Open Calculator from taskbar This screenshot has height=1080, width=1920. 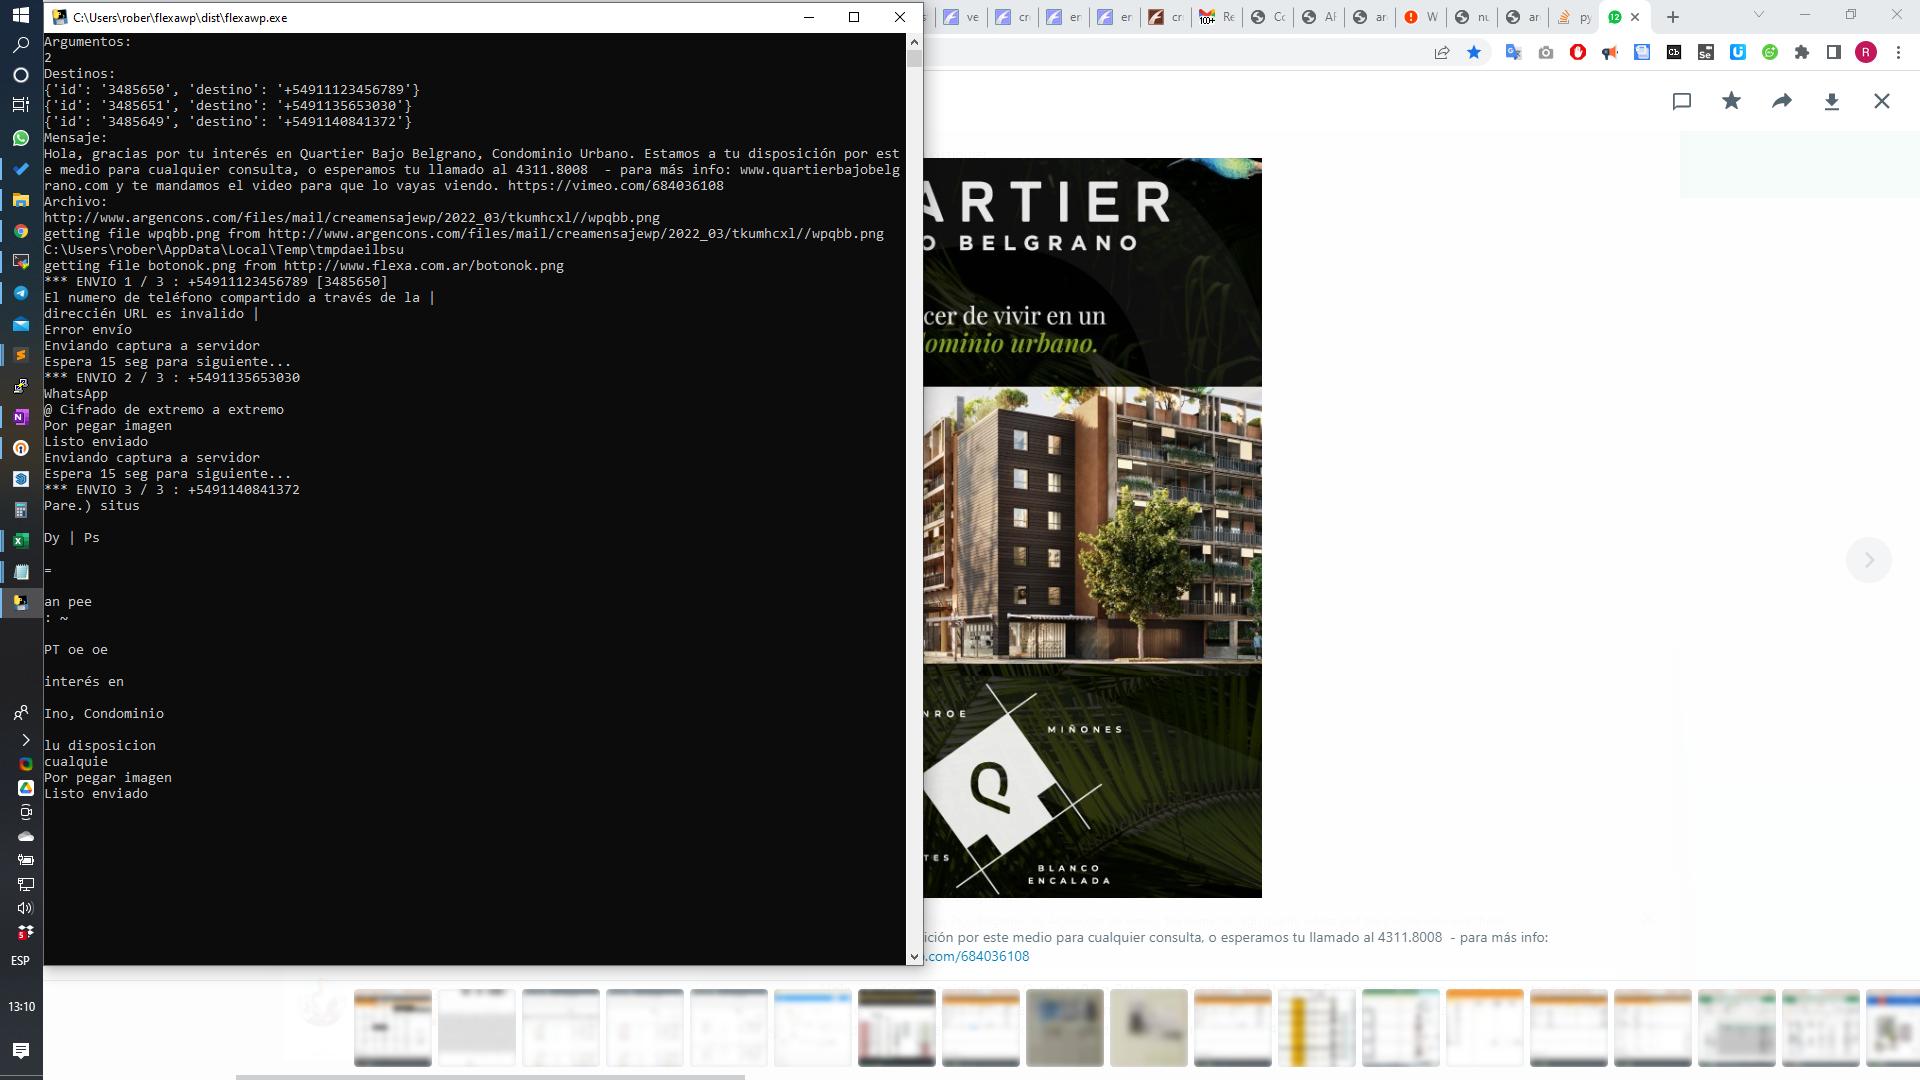(21, 510)
